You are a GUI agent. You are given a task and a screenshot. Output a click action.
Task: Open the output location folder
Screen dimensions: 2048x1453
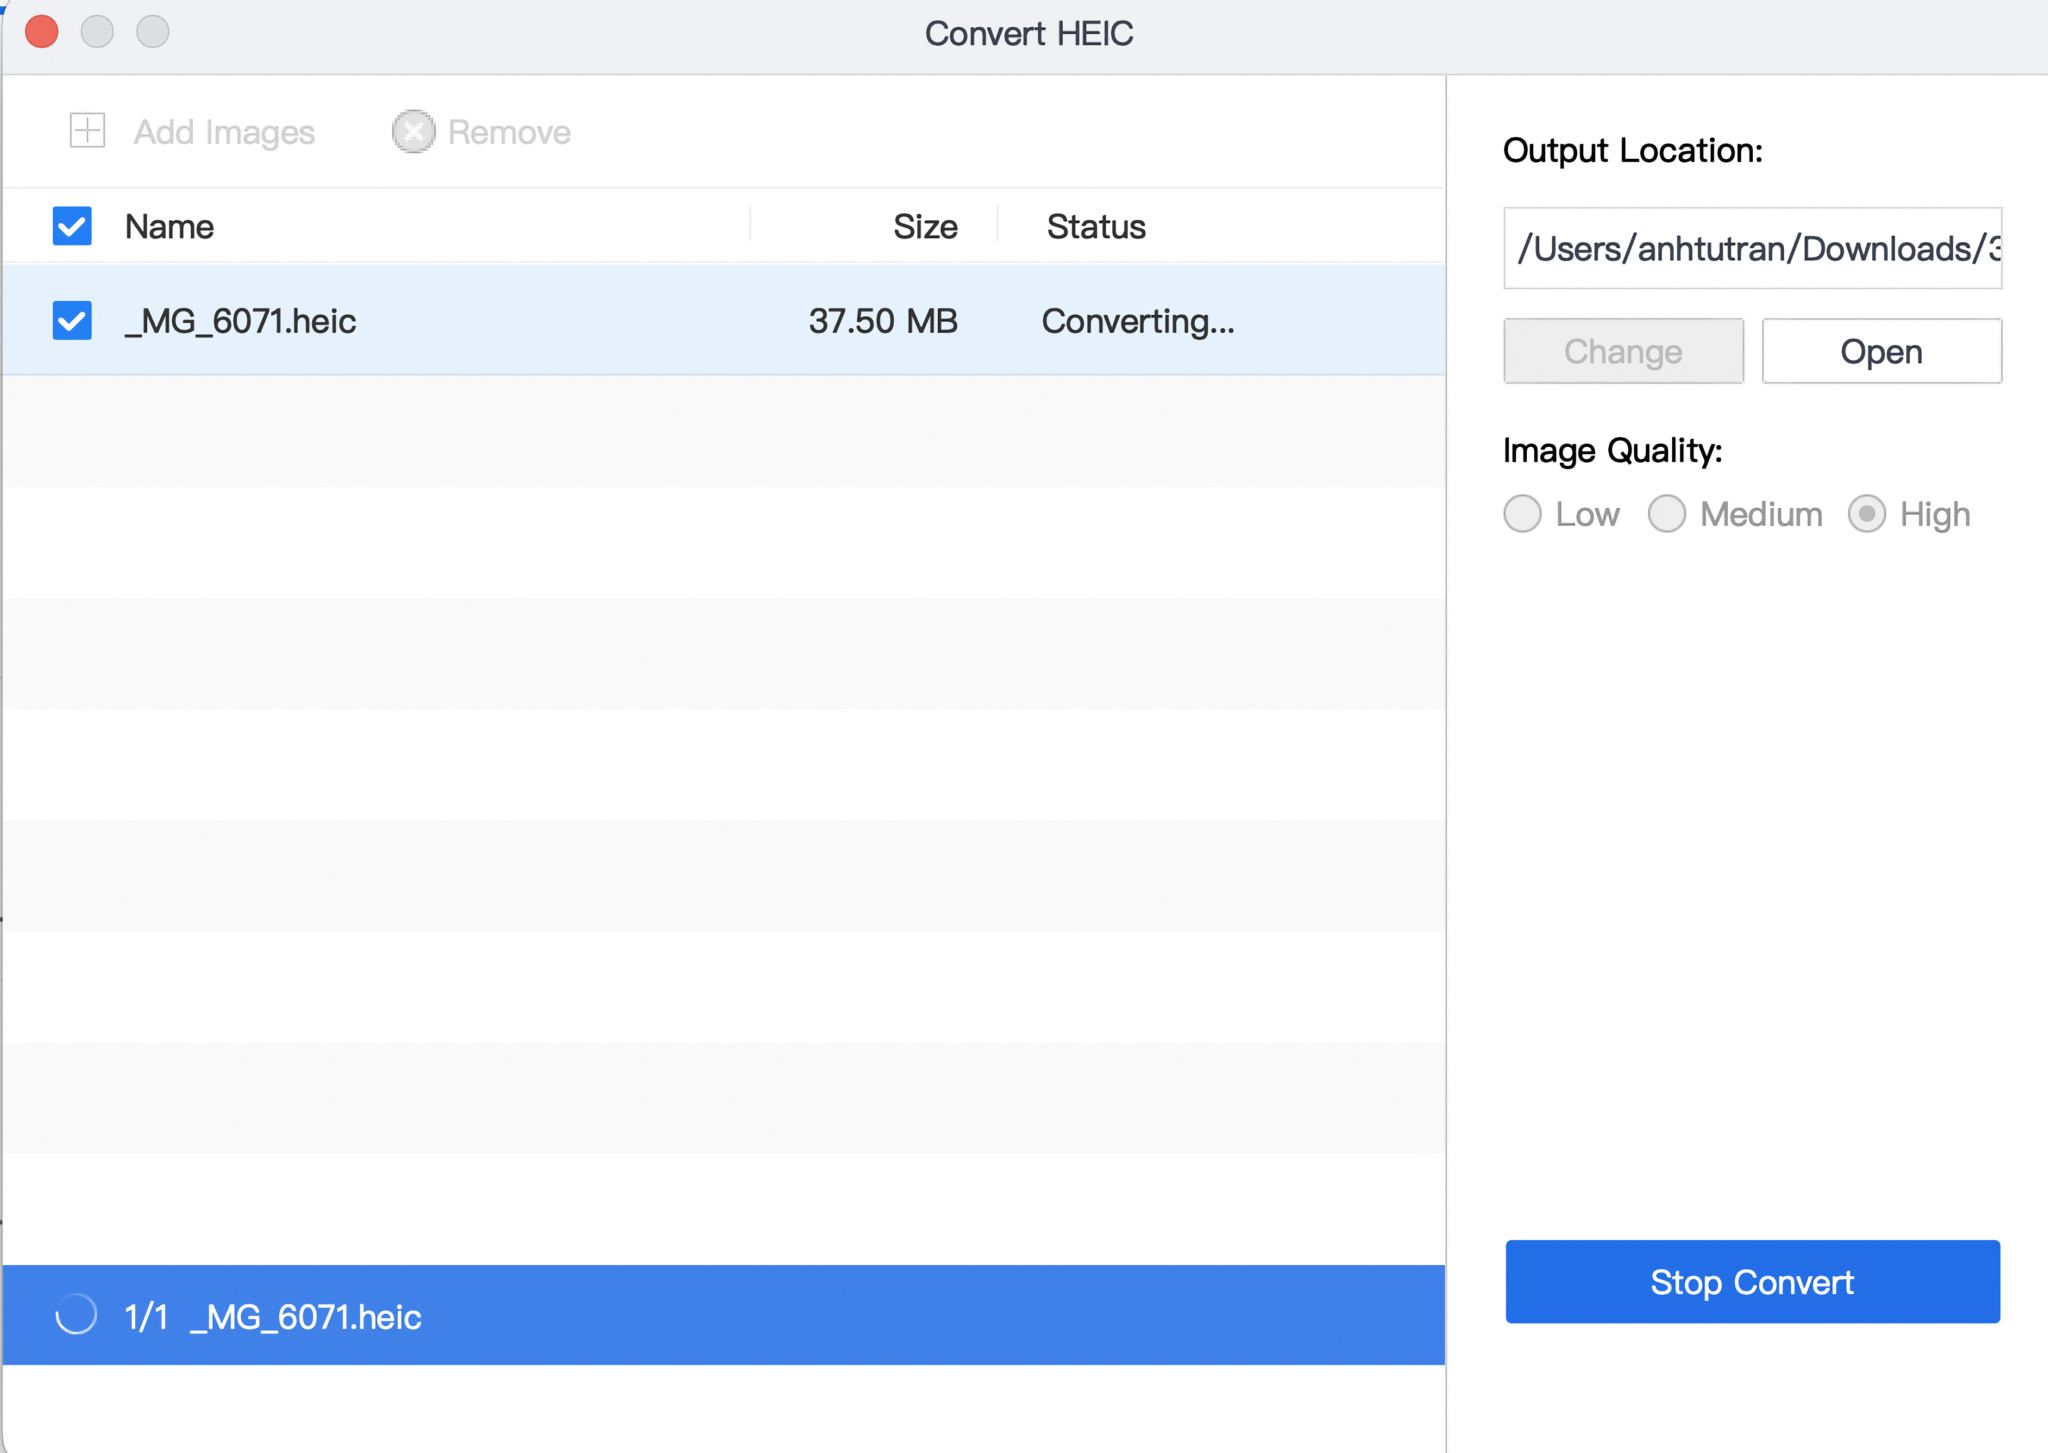(1881, 349)
